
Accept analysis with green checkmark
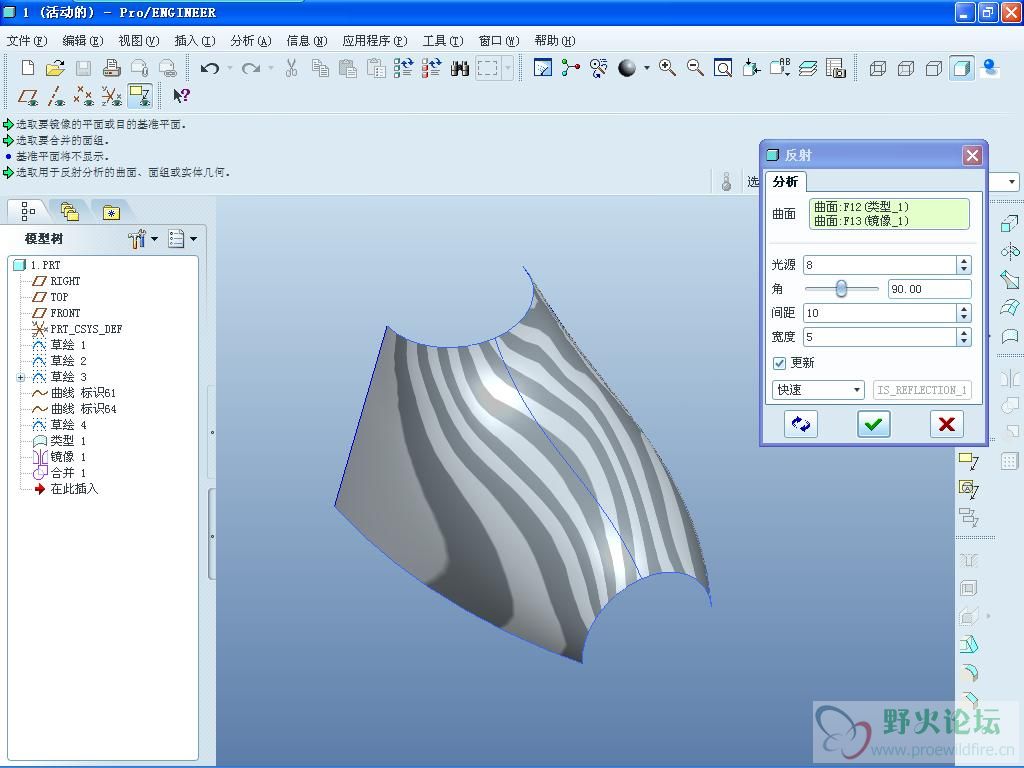pyautogui.click(x=873, y=424)
